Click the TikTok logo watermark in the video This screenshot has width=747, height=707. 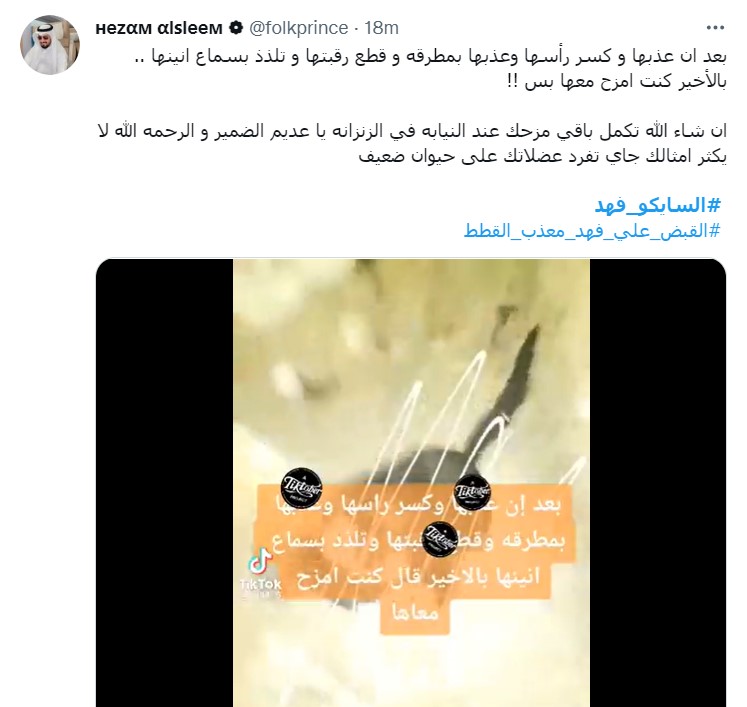(261, 561)
